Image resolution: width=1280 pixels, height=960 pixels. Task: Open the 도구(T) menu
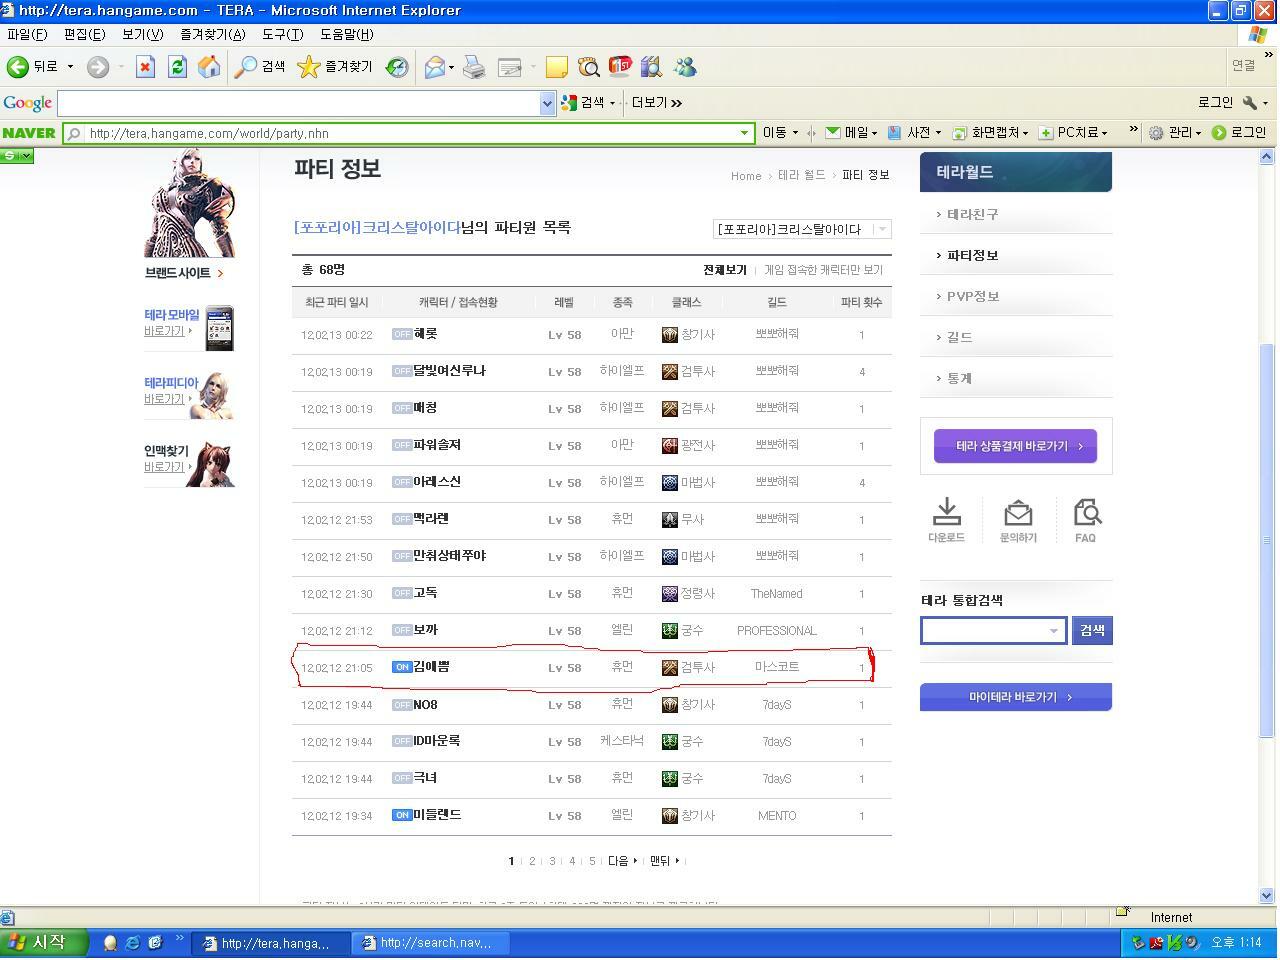[282, 34]
